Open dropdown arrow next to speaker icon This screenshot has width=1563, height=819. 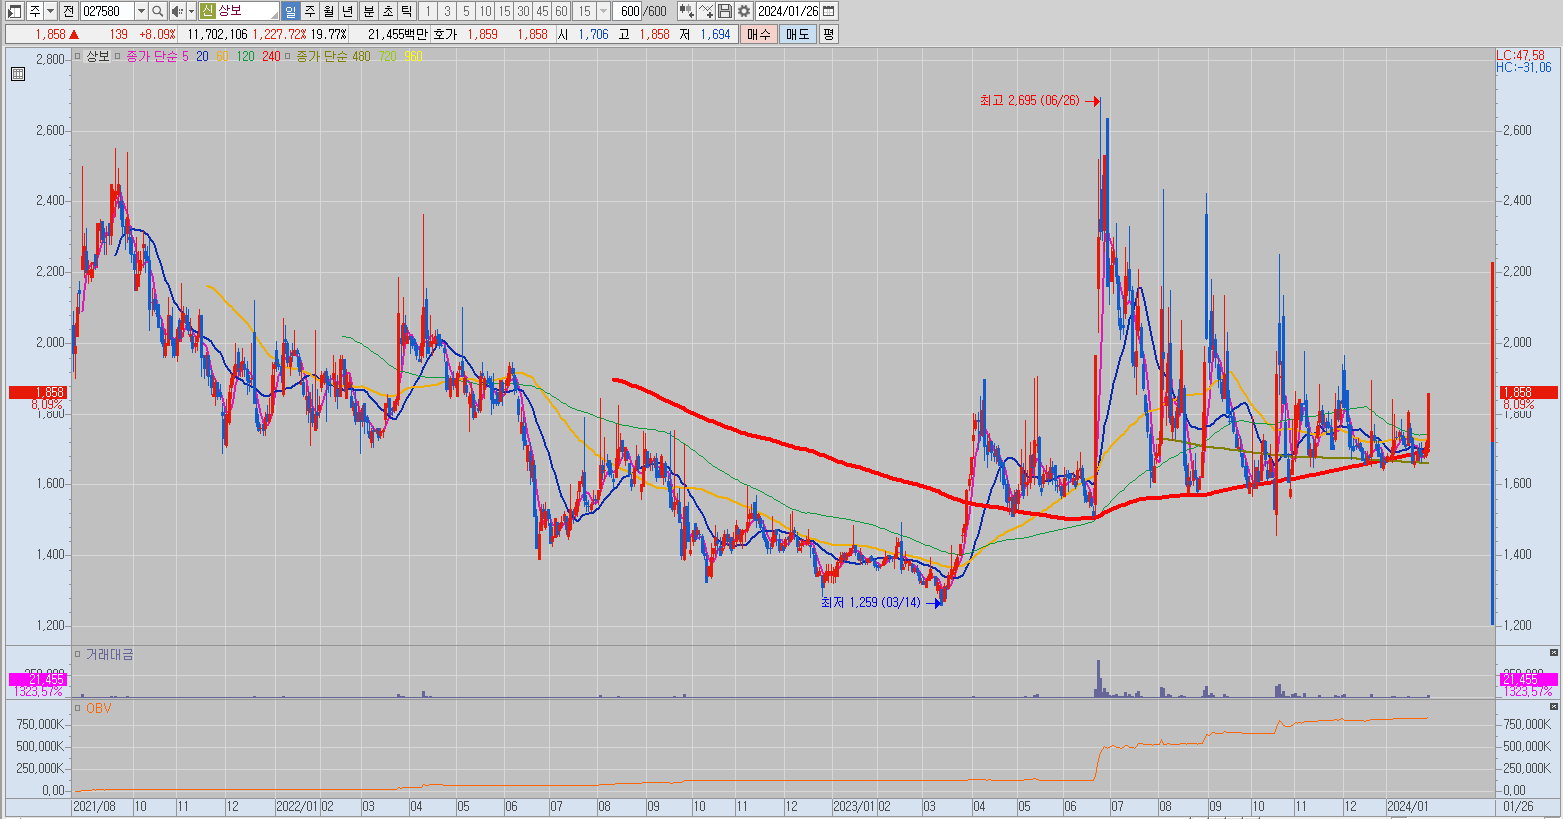pos(191,11)
